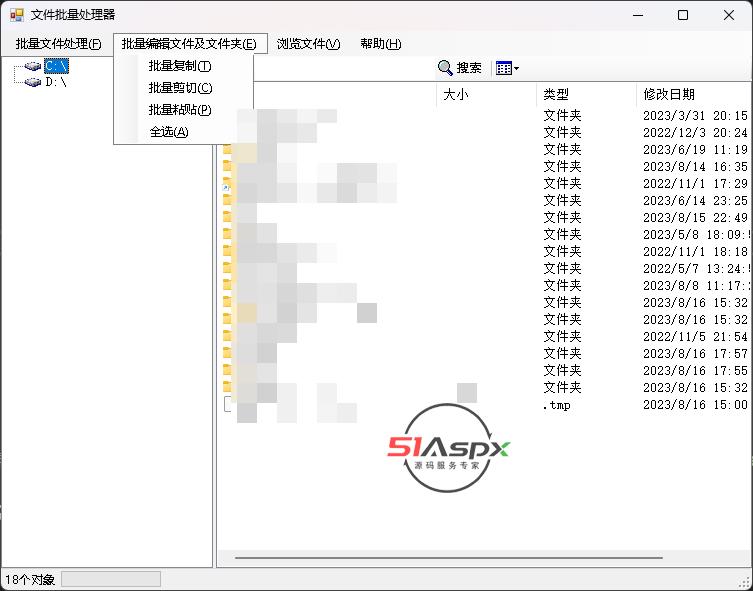The image size is (753, 591).
Task: Select the row dated 2022/5/7 13:24
Action: click(x=485, y=268)
